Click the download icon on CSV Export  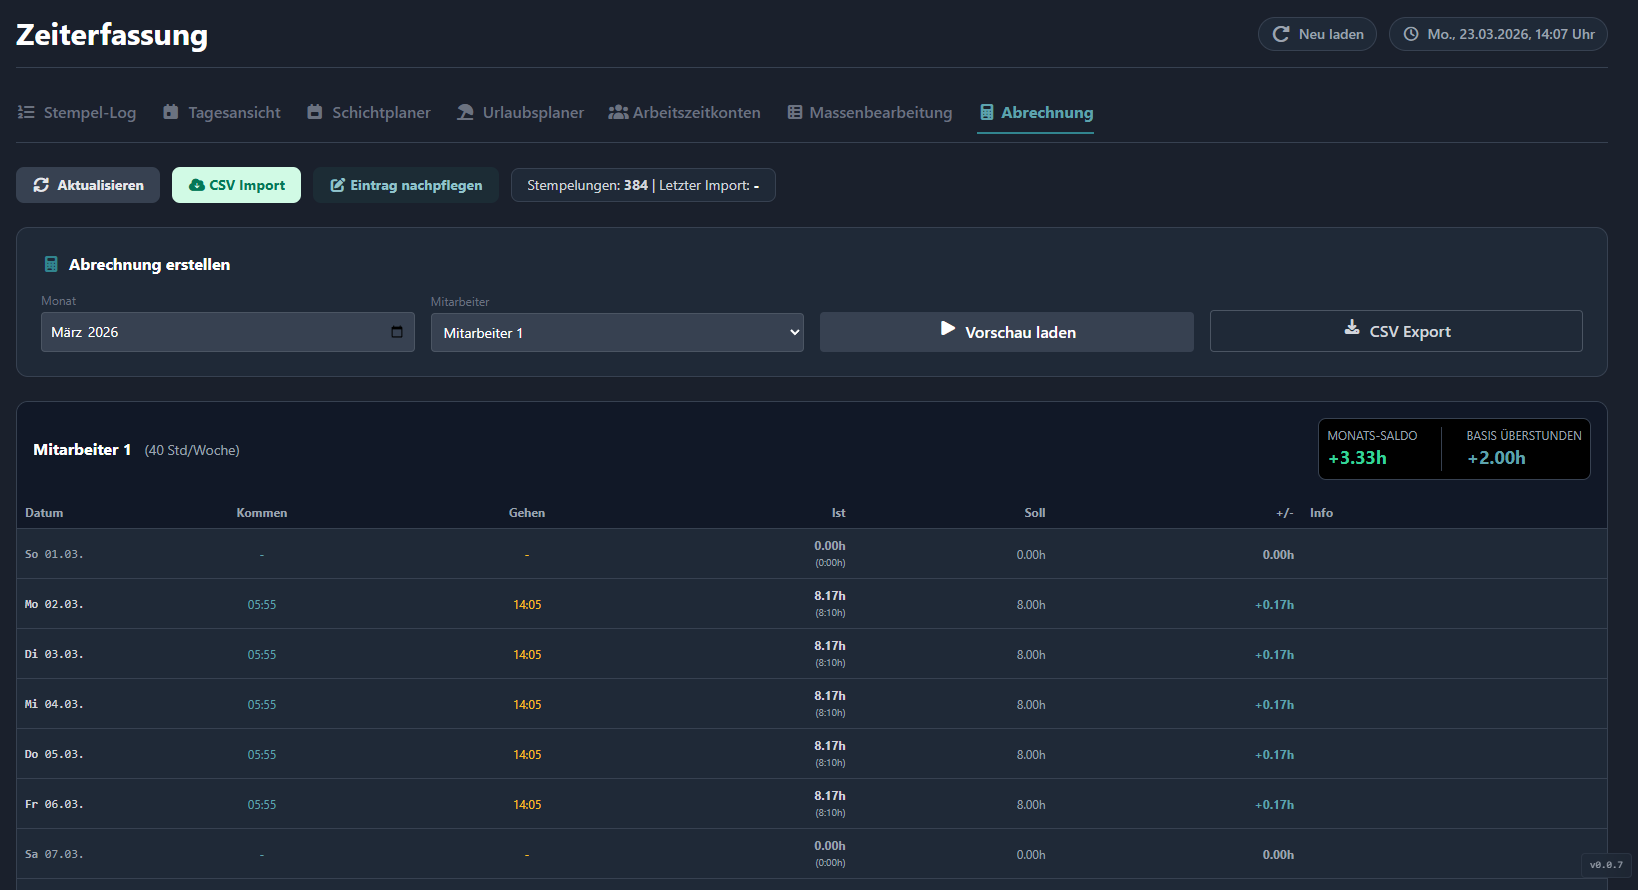(x=1352, y=328)
